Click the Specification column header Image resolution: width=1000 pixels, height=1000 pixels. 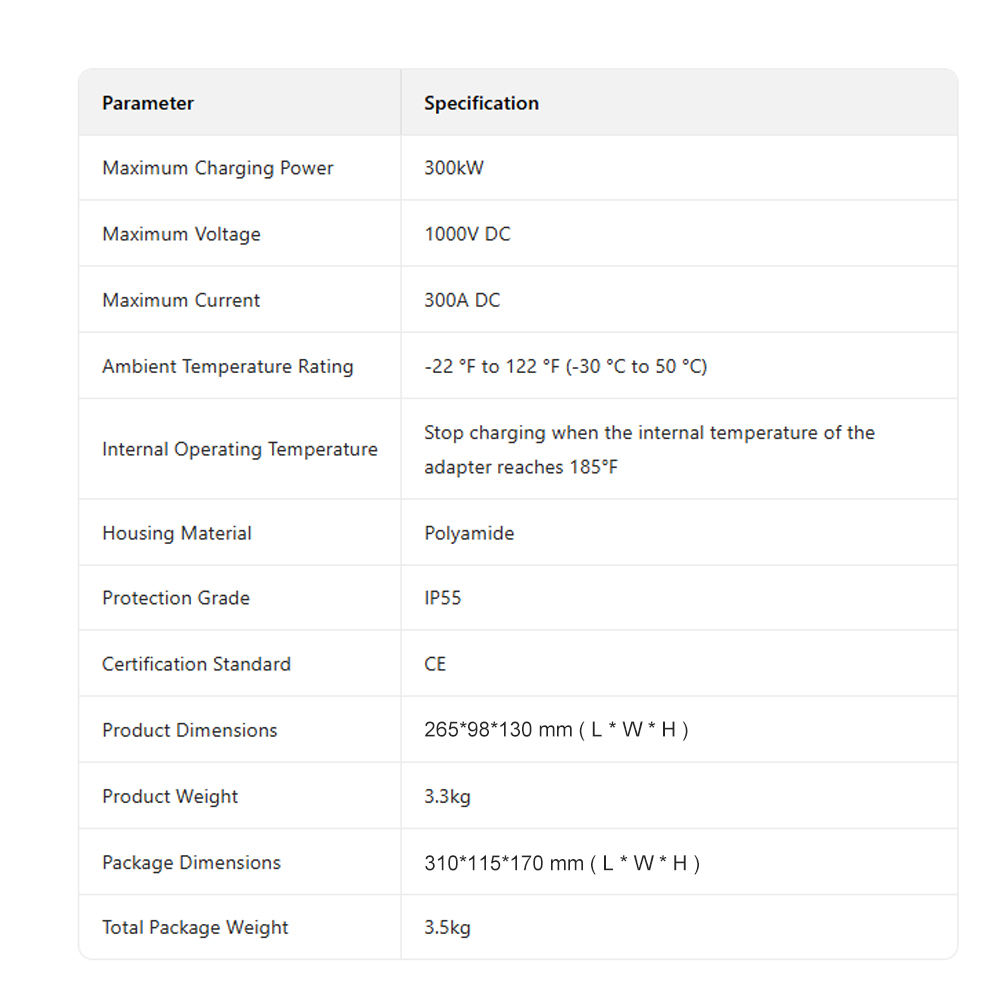pyautogui.click(x=481, y=103)
